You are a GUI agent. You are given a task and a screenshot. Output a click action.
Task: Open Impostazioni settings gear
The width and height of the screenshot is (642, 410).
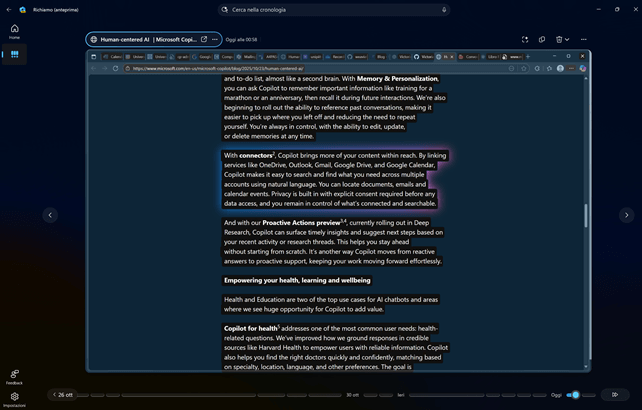point(14,398)
